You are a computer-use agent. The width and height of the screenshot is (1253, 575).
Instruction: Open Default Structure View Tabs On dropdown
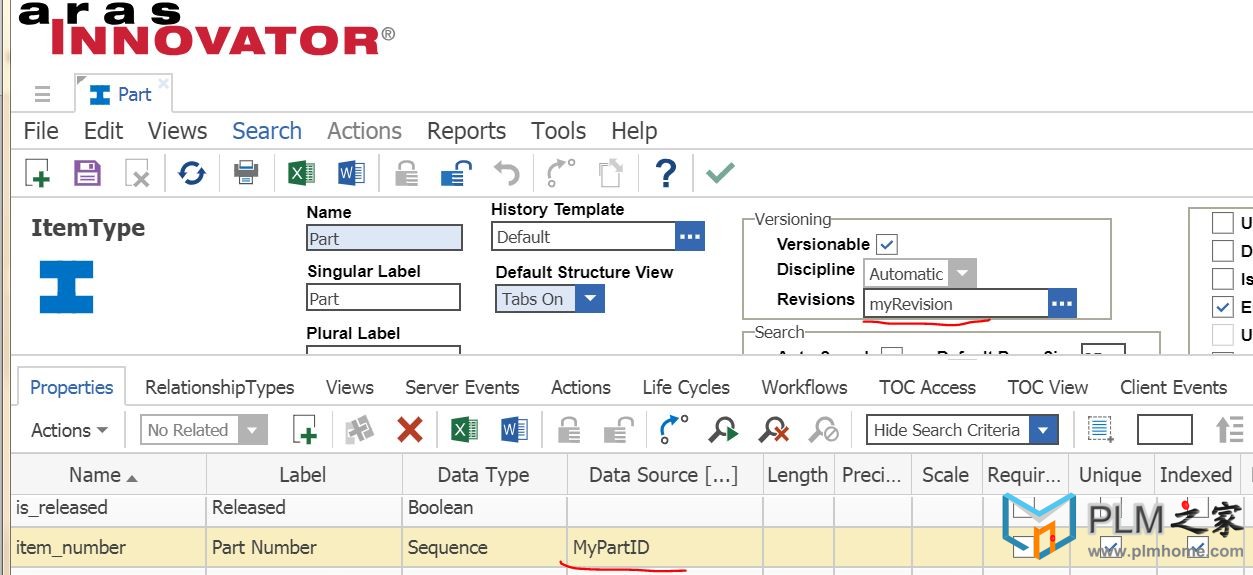(x=590, y=298)
